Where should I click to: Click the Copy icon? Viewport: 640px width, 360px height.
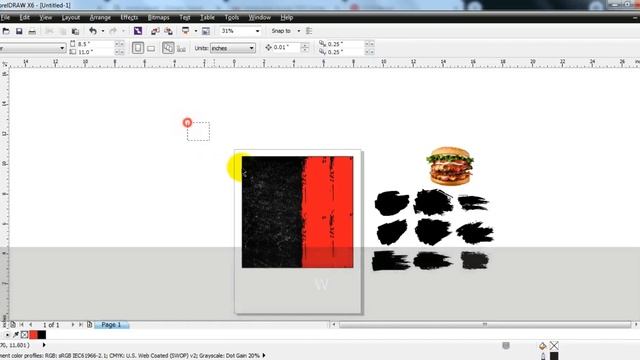[x=62, y=31]
